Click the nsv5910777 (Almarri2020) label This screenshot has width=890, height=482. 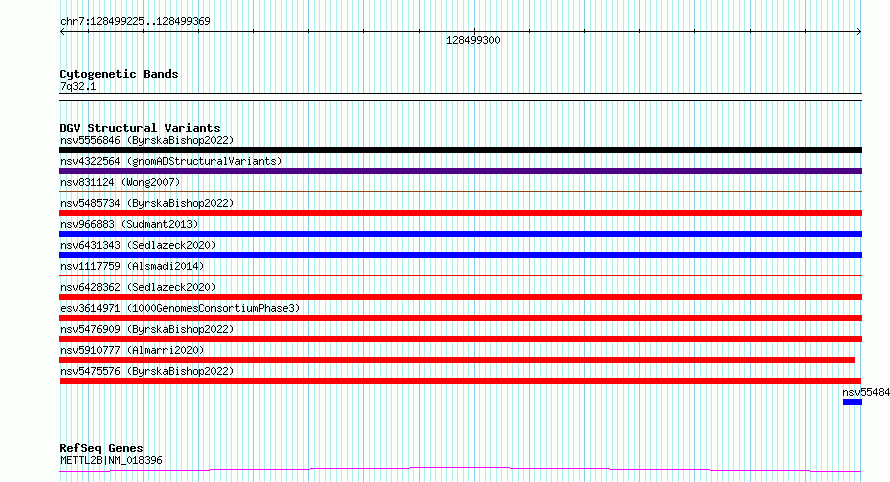coord(132,350)
